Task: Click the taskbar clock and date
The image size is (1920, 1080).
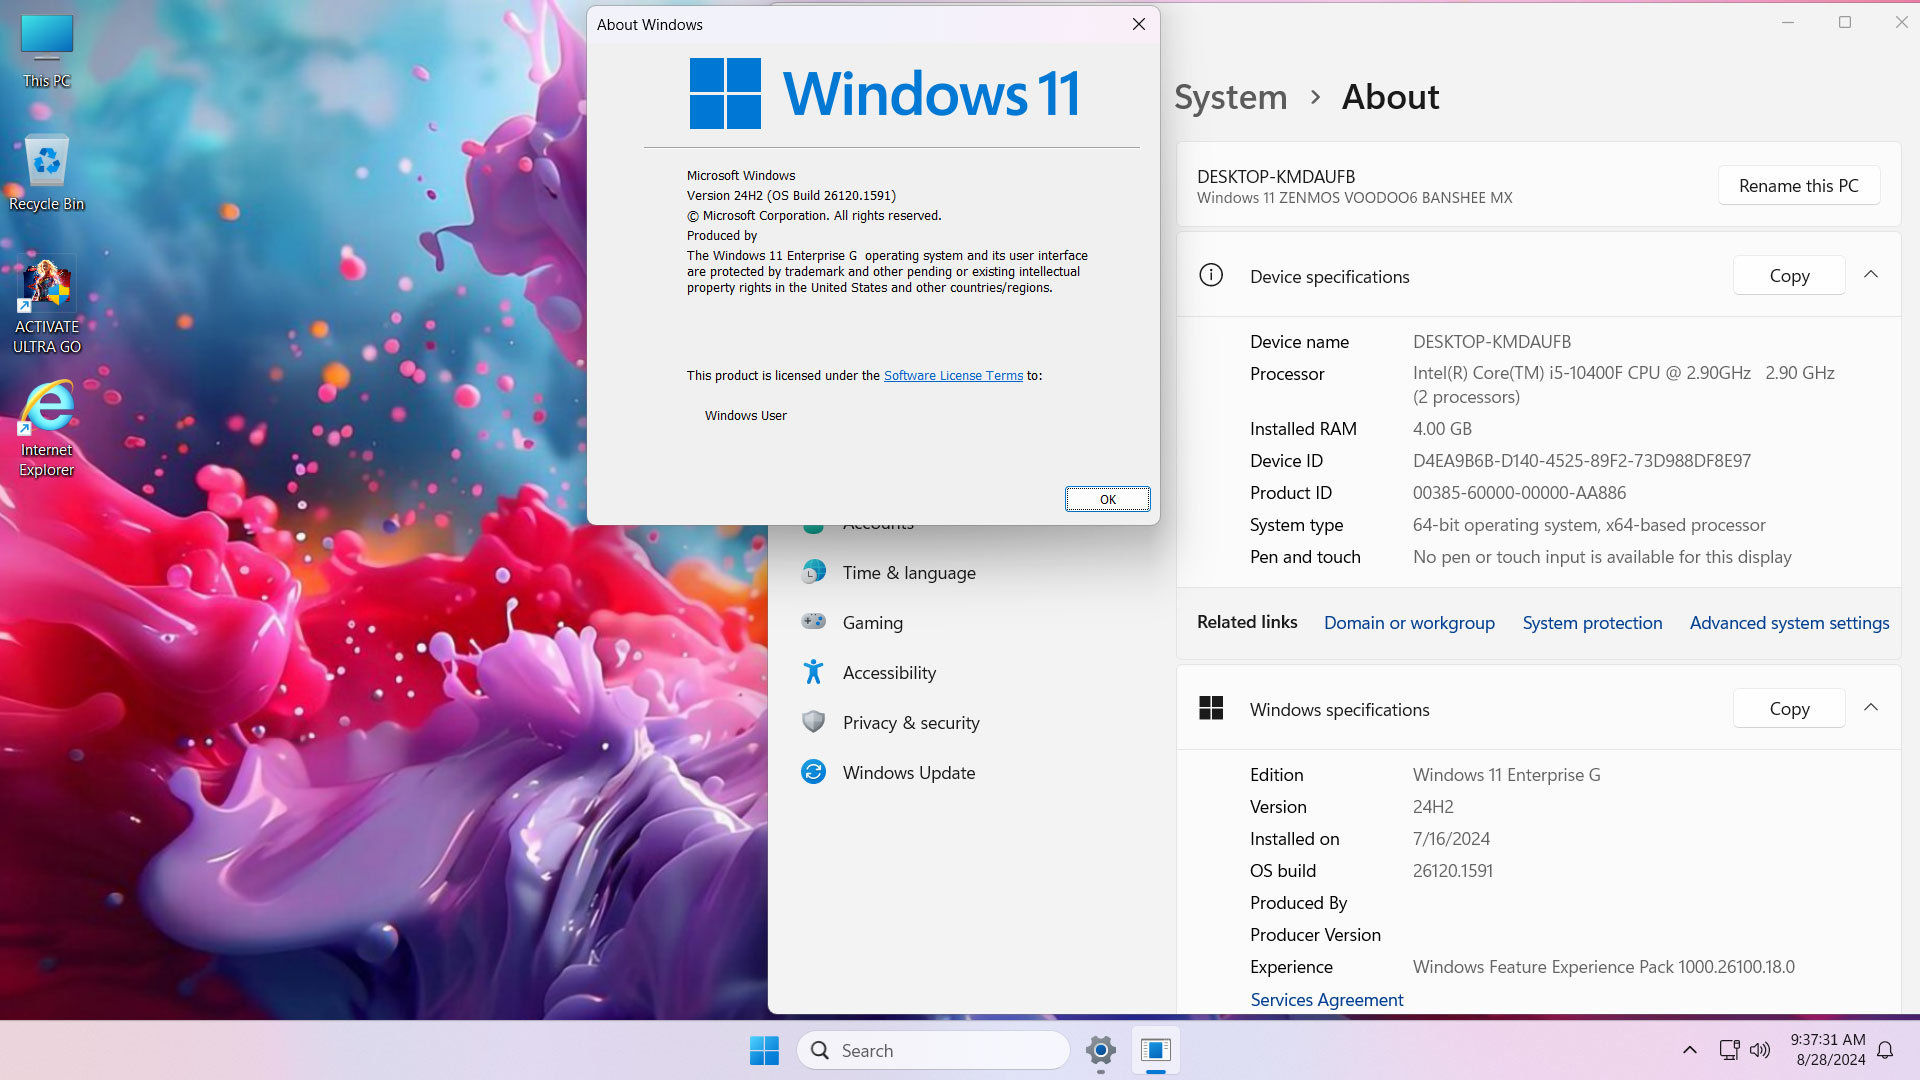Action: 1828,1050
